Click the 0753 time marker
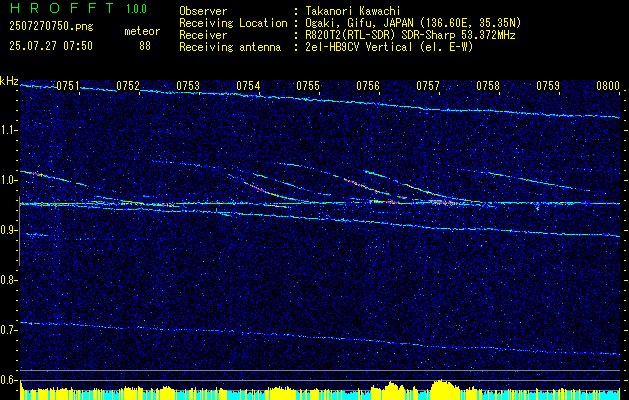 coord(188,86)
